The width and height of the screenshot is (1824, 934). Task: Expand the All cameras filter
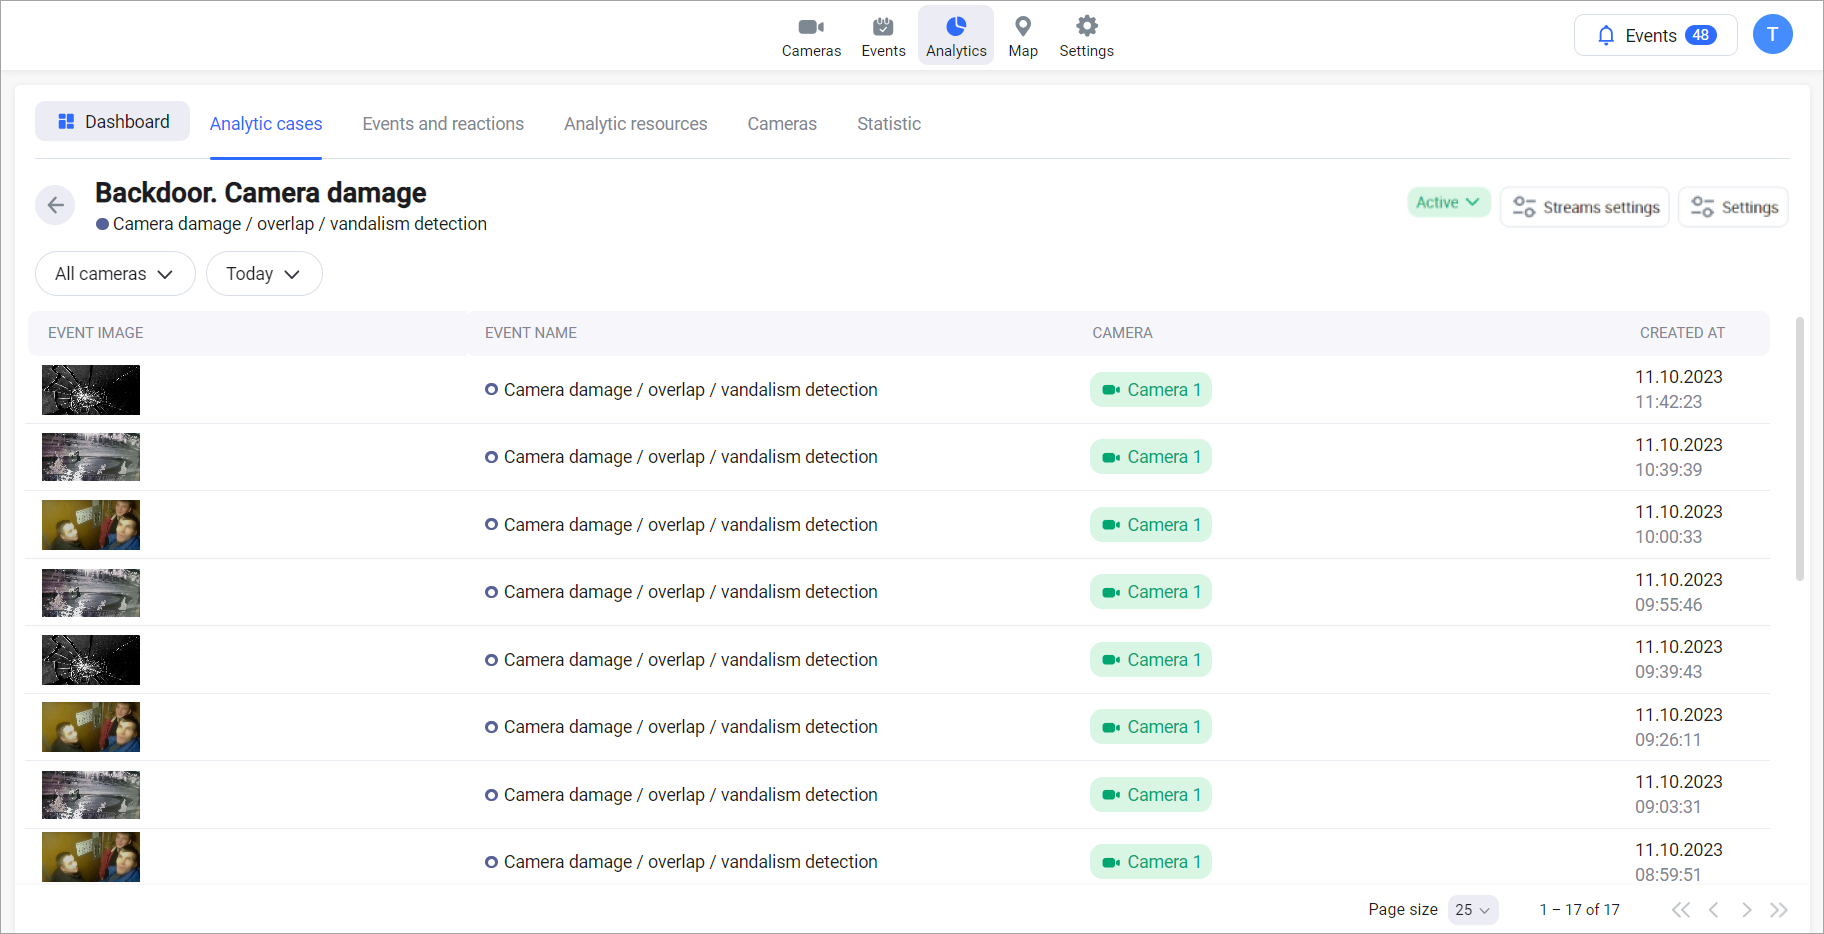tap(115, 273)
